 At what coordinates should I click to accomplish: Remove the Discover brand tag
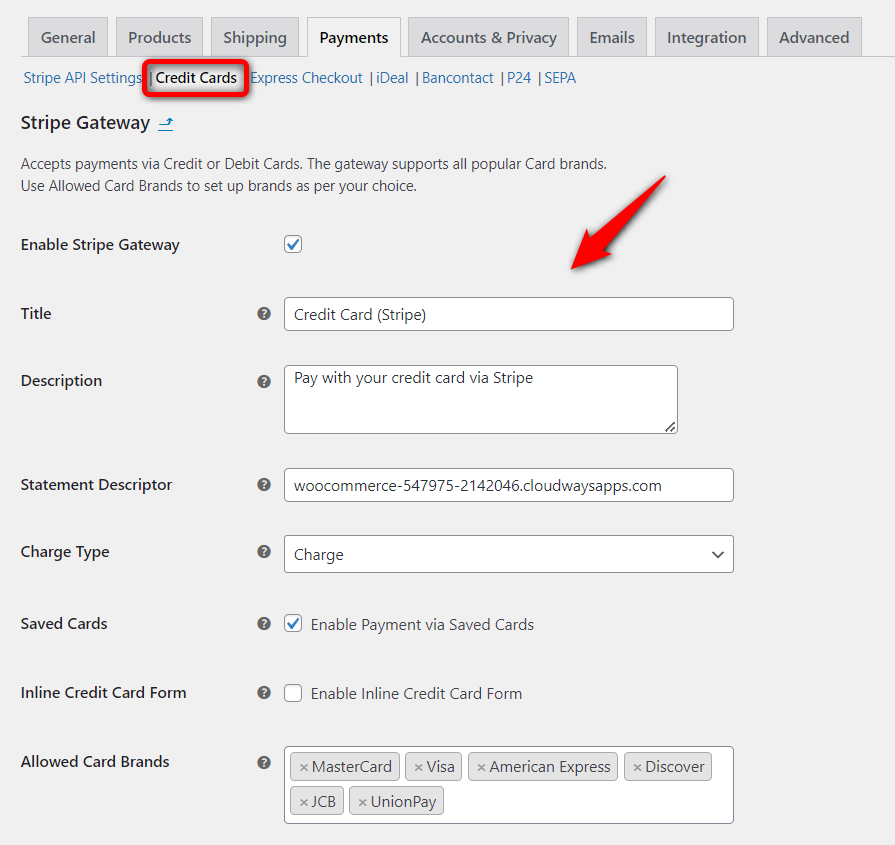637,767
